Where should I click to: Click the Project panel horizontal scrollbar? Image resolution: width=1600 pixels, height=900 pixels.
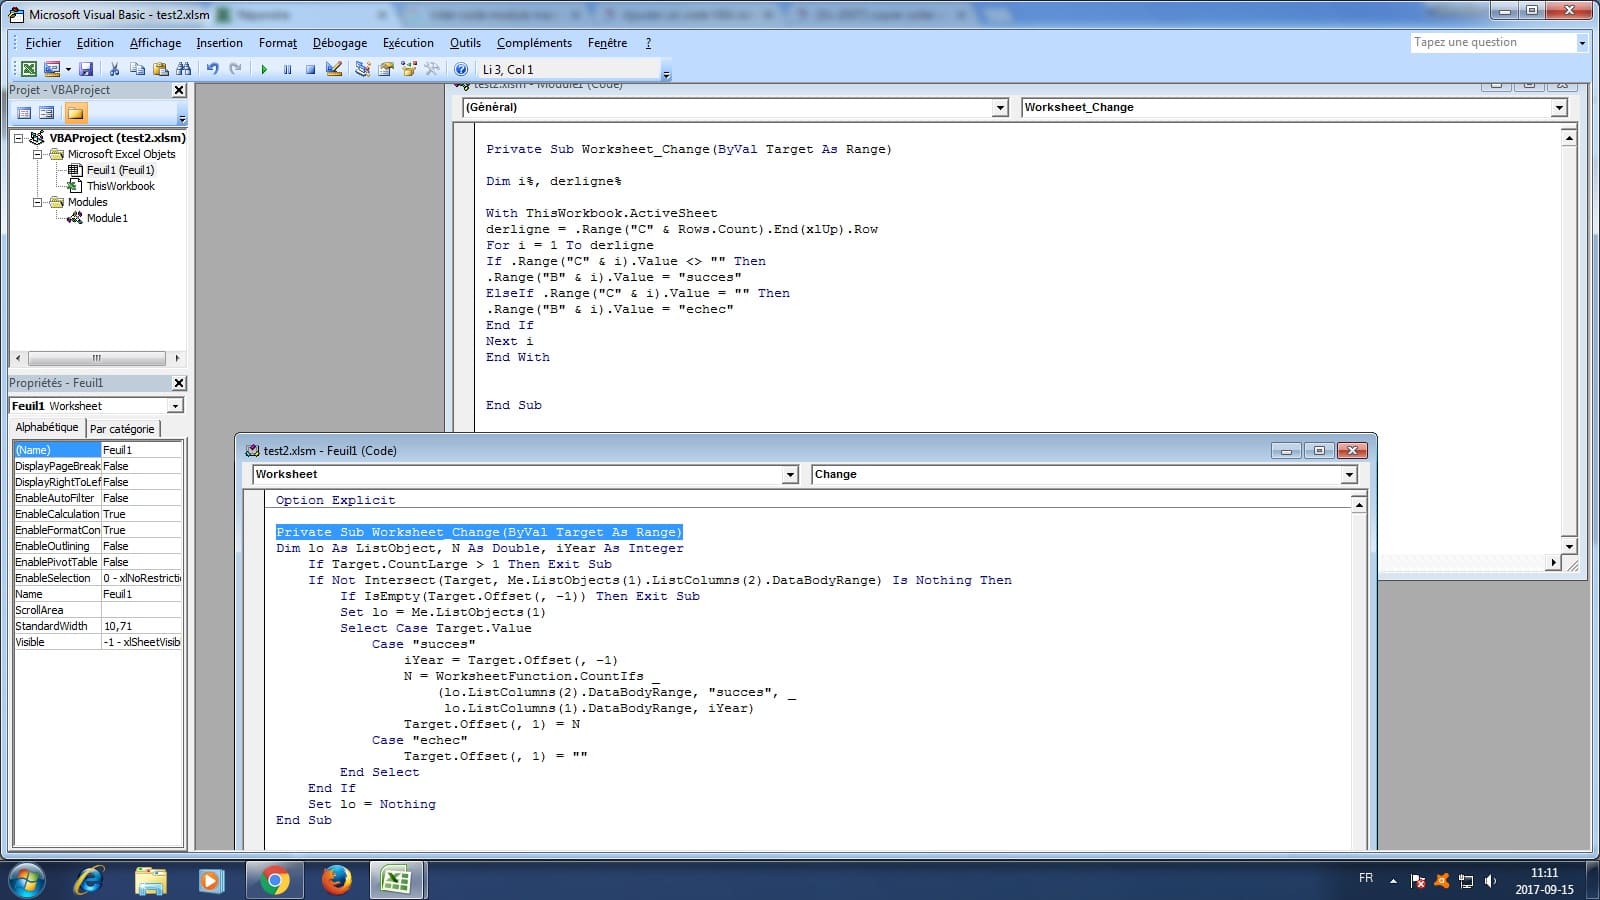tap(96, 358)
